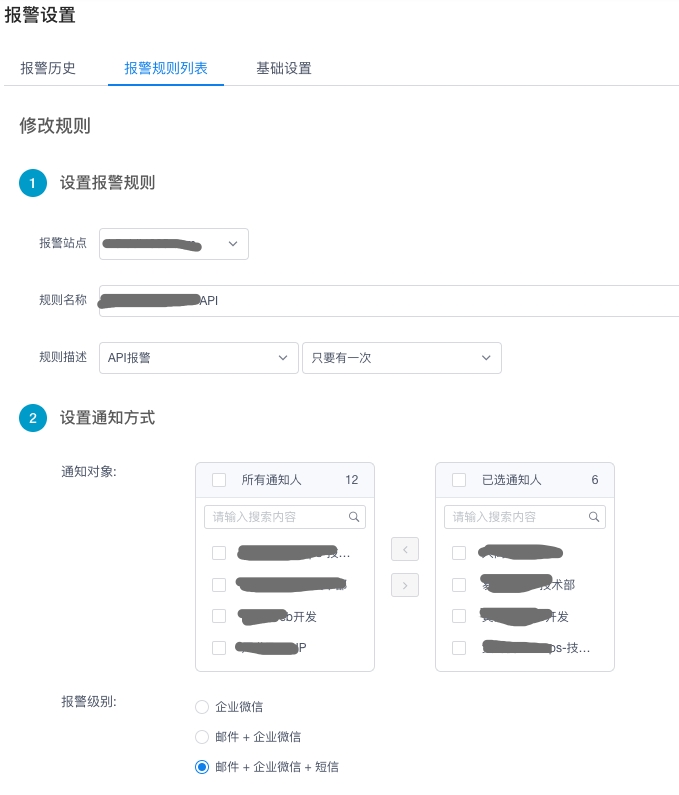This screenshot has width=679, height=795.
Task: Click right arrow transfer button
Action: coord(404,585)
